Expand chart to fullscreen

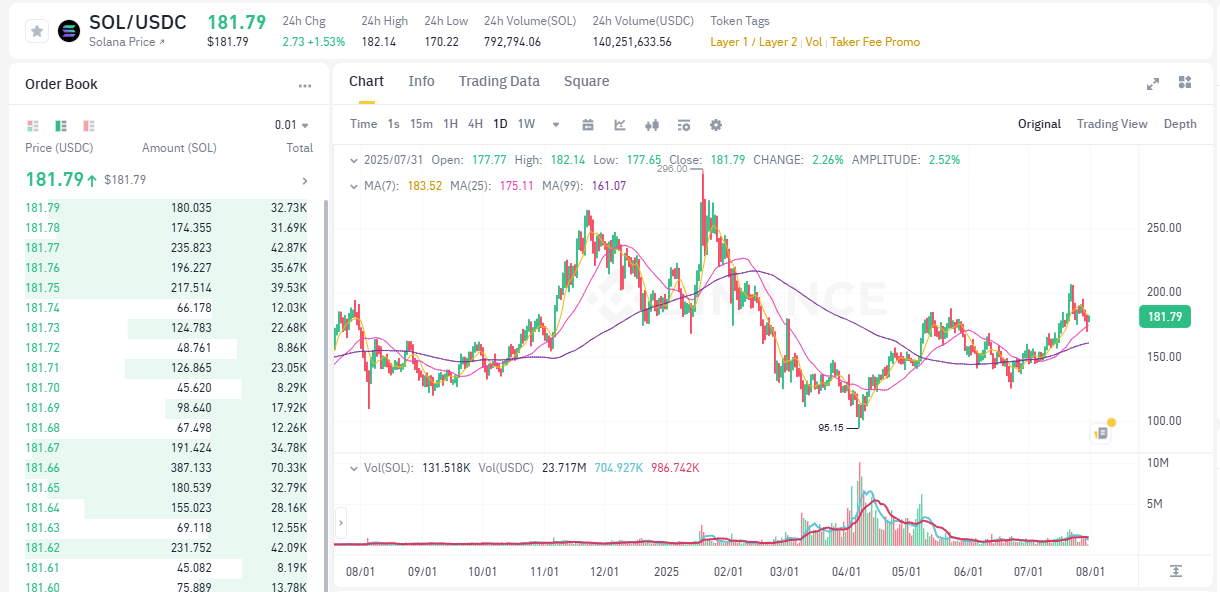point(1152,83)
